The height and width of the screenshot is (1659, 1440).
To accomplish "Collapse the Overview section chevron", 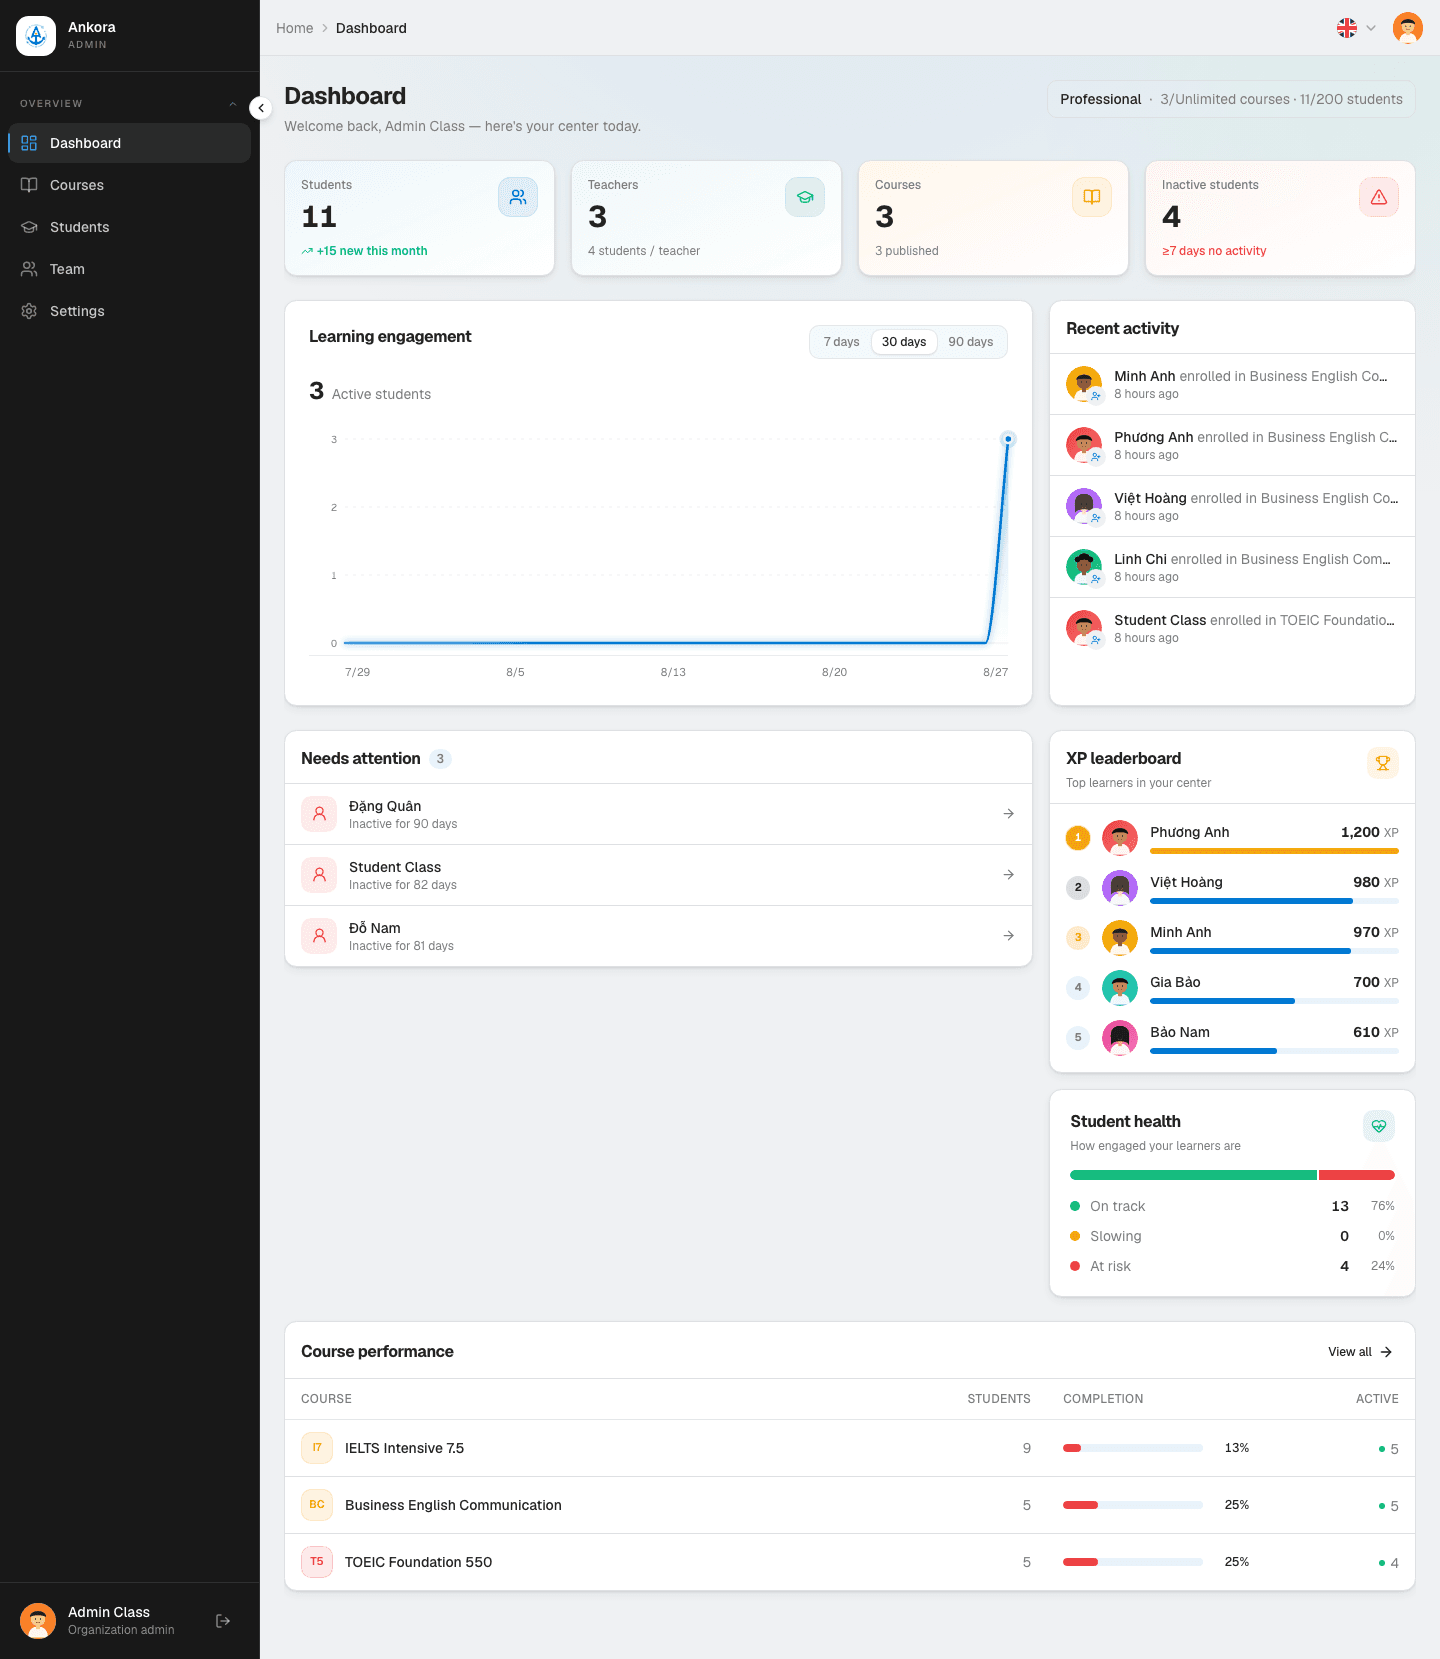I will tap(233, 104).
